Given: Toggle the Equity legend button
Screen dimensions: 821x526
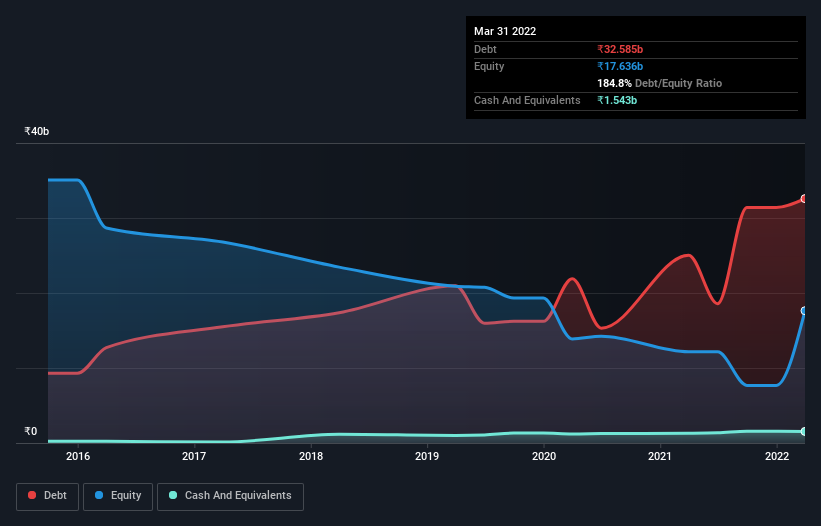Looking at the screenshot, I should point(118,496).
